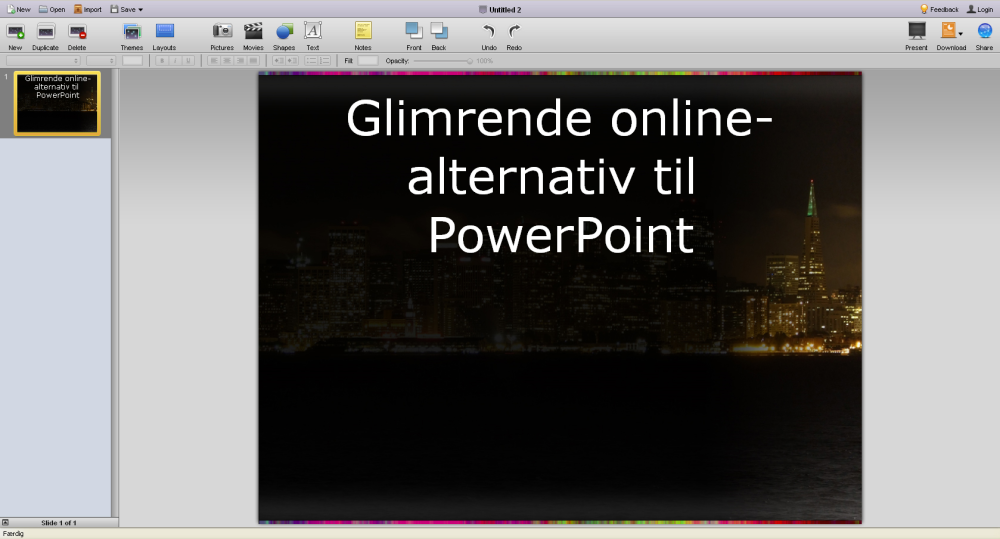Screen dimensions: 1000x539
Task: Open the font family dropdown
Action: [x=43, y=61]
